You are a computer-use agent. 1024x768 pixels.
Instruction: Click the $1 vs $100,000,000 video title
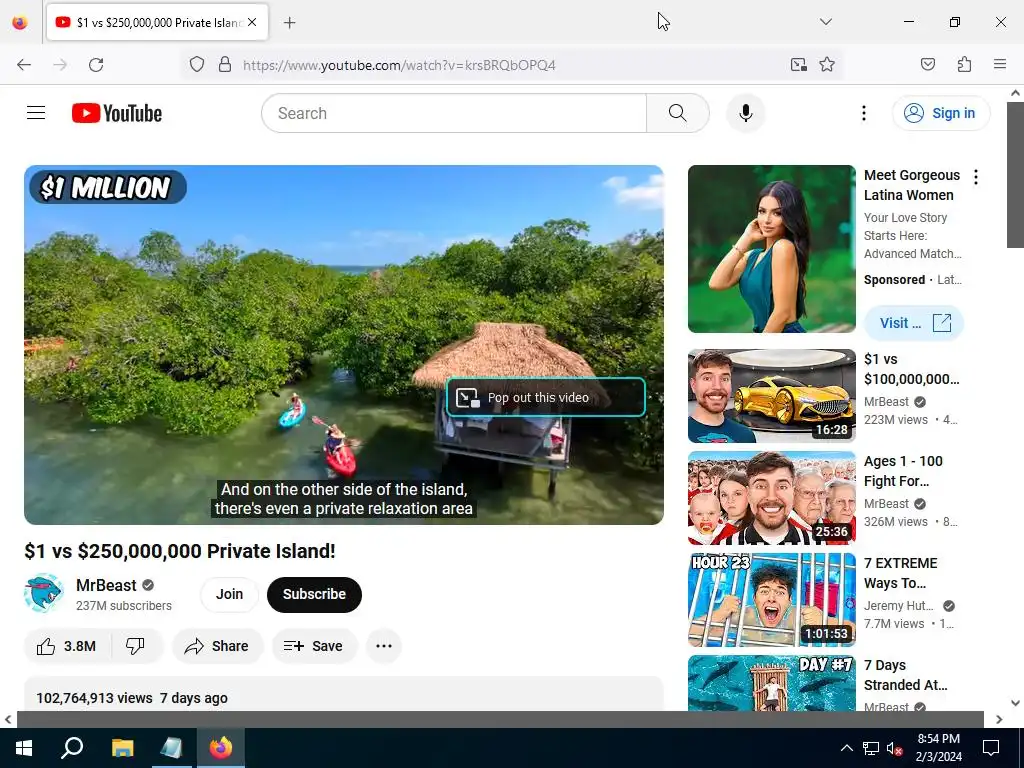[911, 369]
